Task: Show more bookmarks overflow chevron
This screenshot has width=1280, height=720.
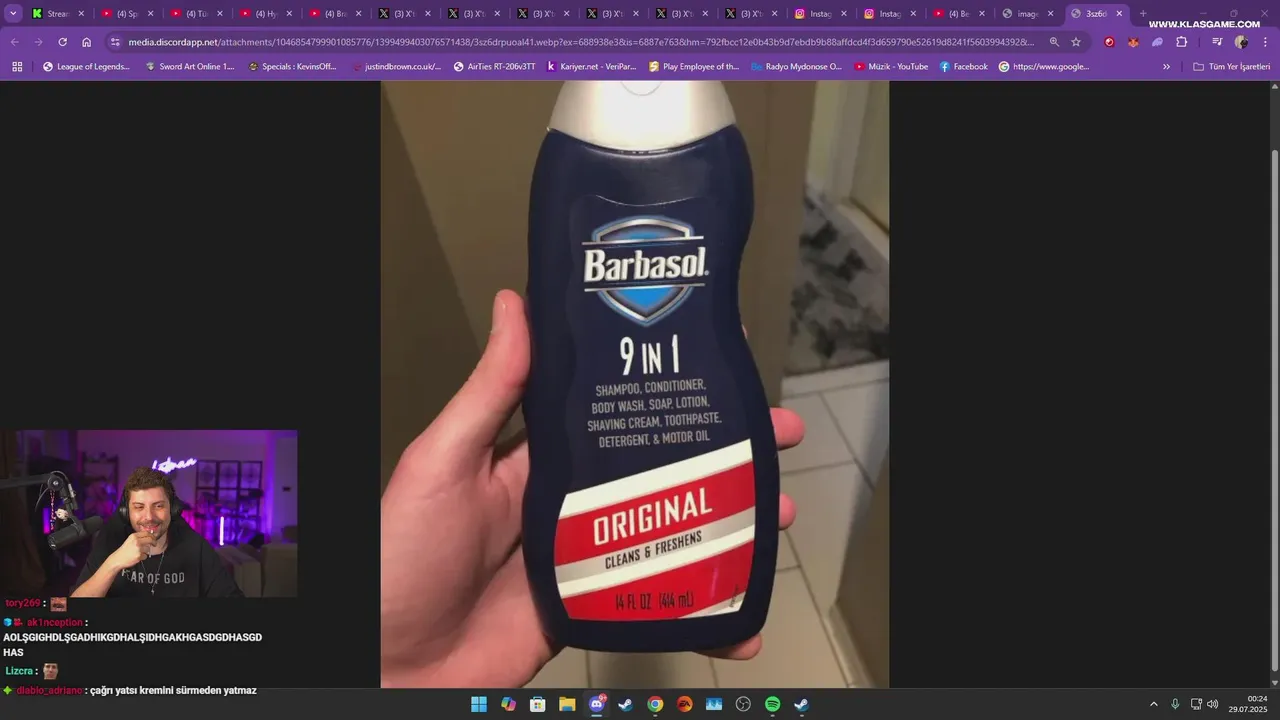Action: (1166, 67)
